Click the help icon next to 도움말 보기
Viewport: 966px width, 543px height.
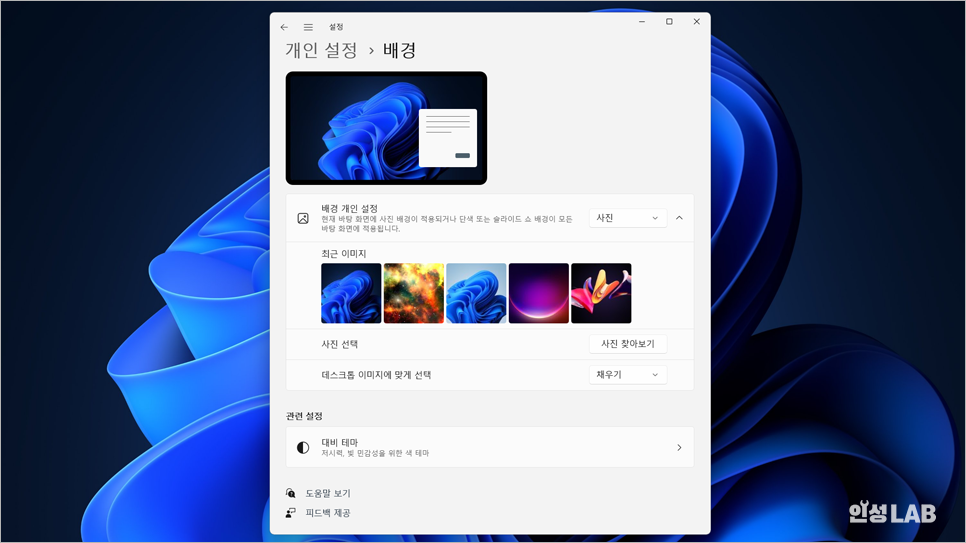coord(291,493)
